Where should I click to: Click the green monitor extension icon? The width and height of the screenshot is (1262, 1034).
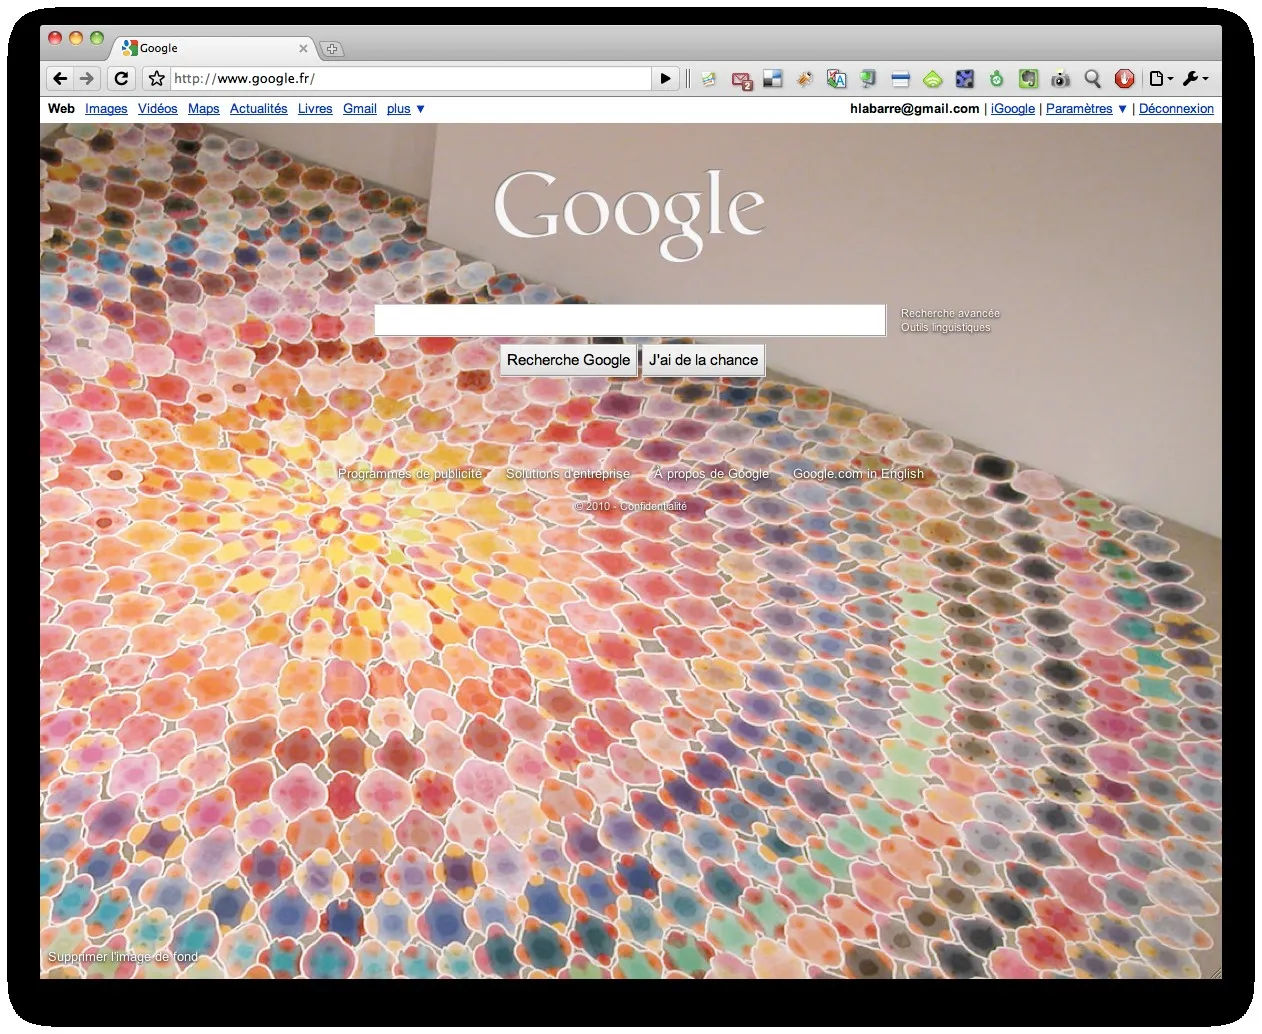[x=868, y=79]
